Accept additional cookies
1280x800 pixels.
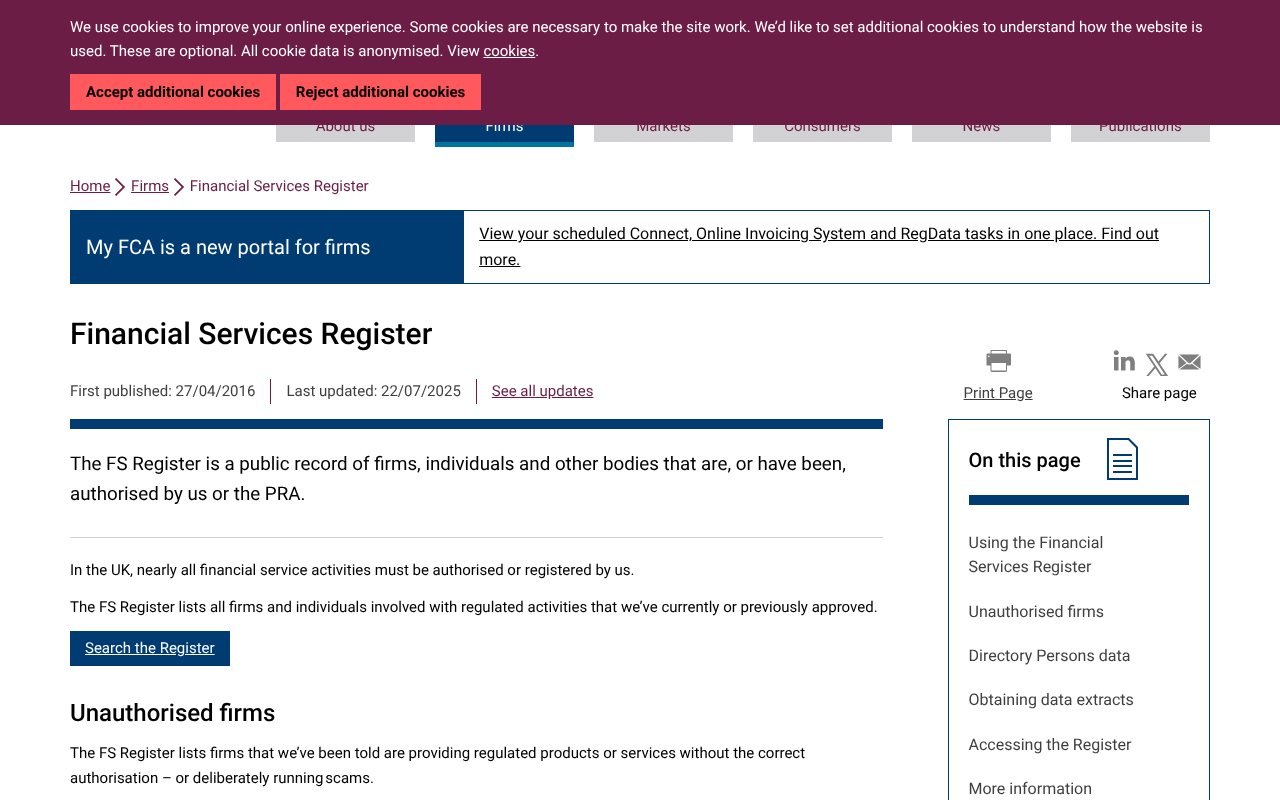click(x=173, y=92)
